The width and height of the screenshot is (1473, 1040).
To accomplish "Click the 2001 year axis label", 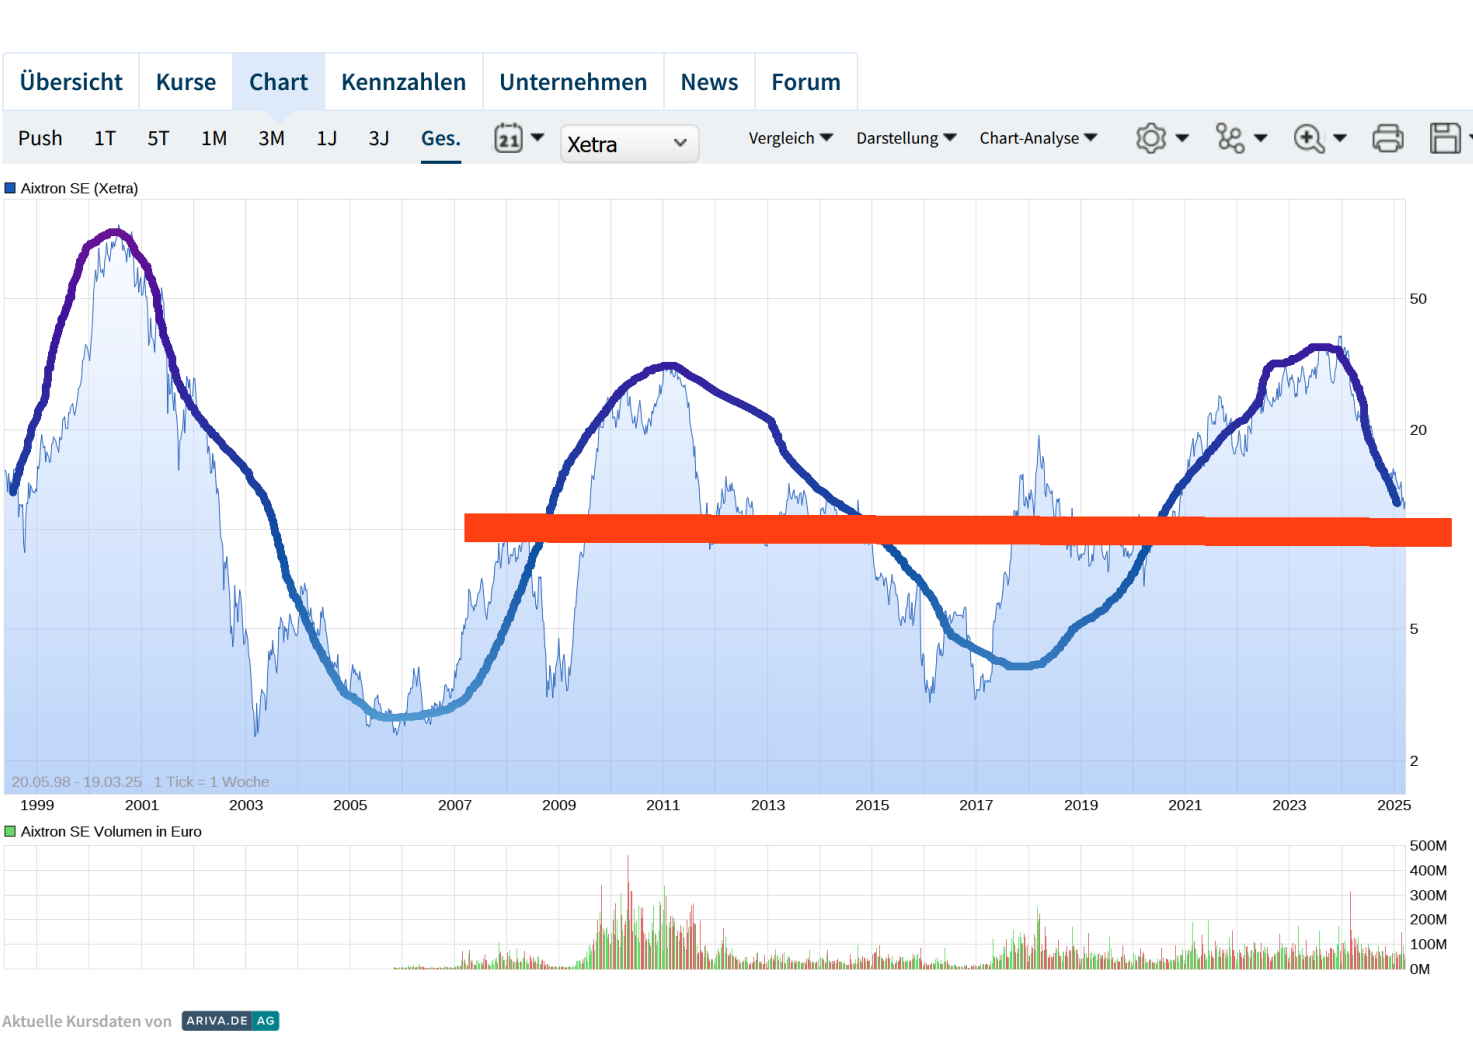I will 142,805.
